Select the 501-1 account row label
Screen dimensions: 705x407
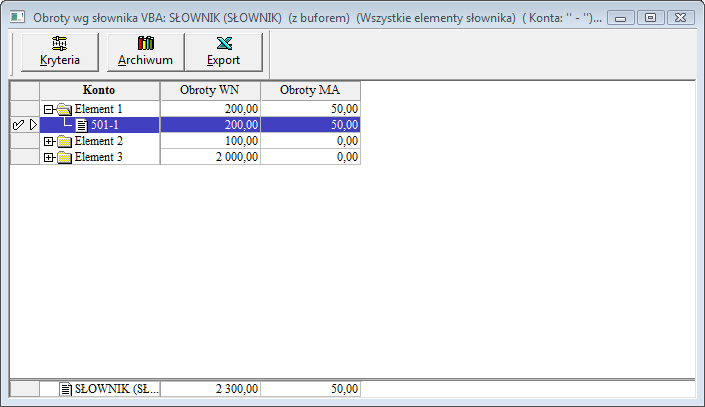point(105,125)
